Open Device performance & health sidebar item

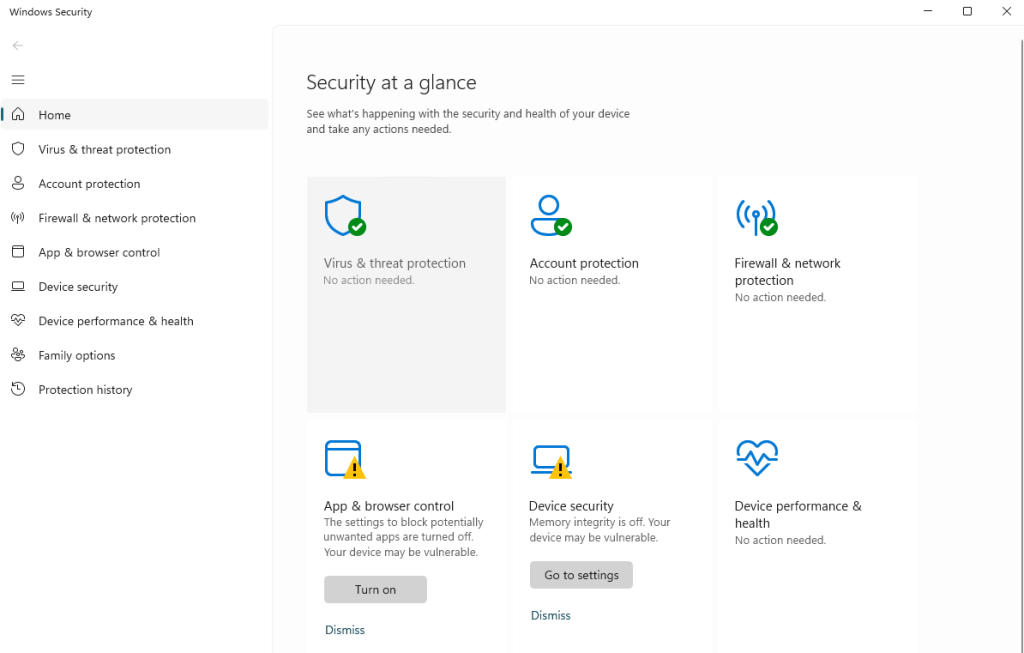[135, 321]
